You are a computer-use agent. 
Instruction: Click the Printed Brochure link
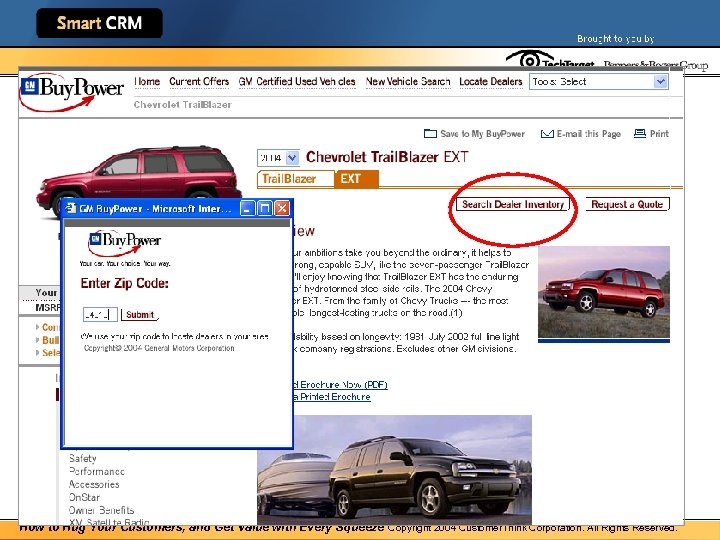[x=332, y=397]
